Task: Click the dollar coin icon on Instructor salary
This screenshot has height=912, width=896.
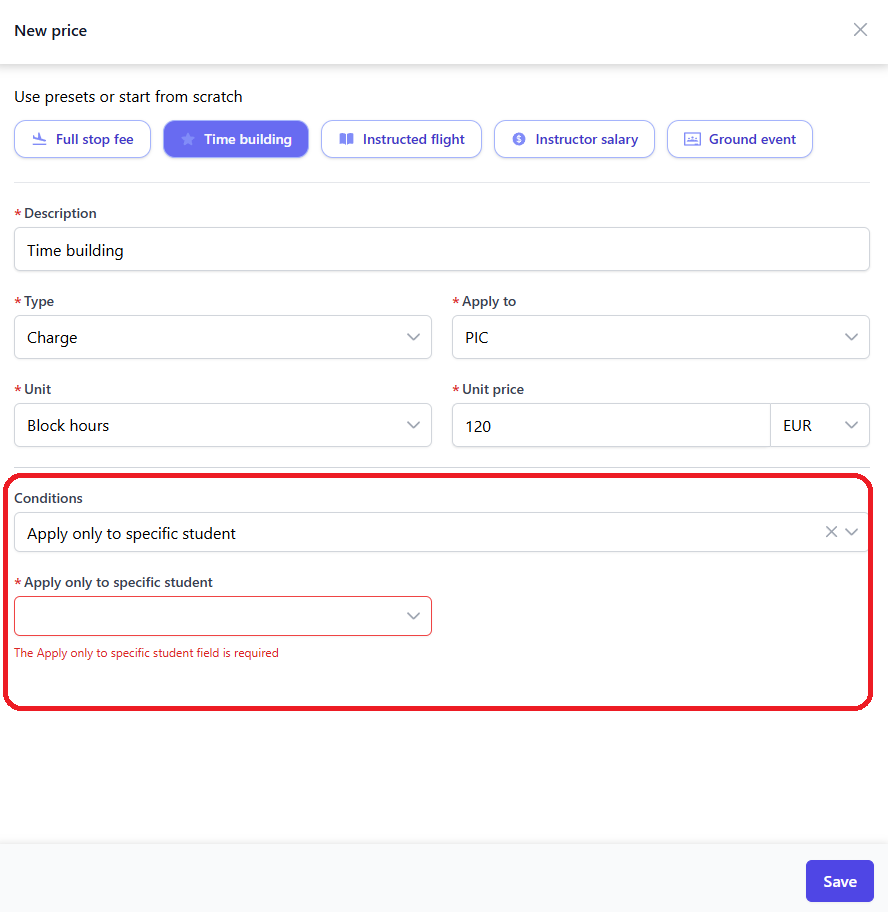Action: pyautogui.click(x=519, y=140)
